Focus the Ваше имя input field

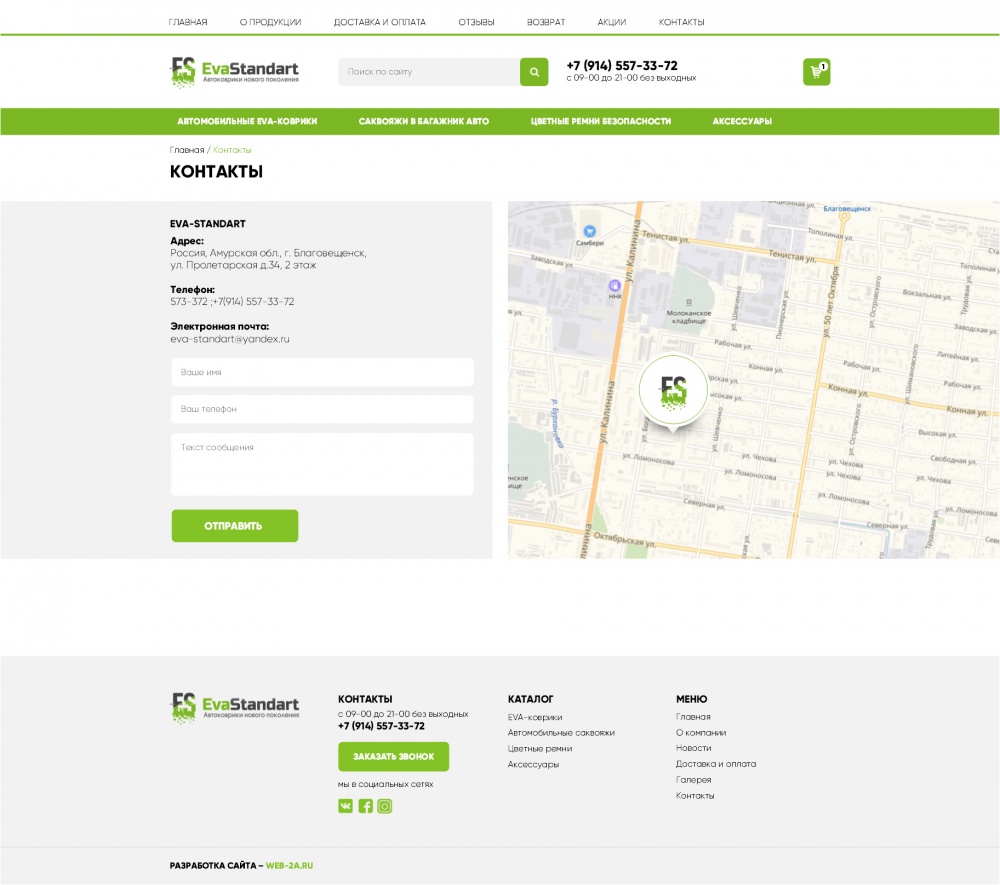[322, 372]
